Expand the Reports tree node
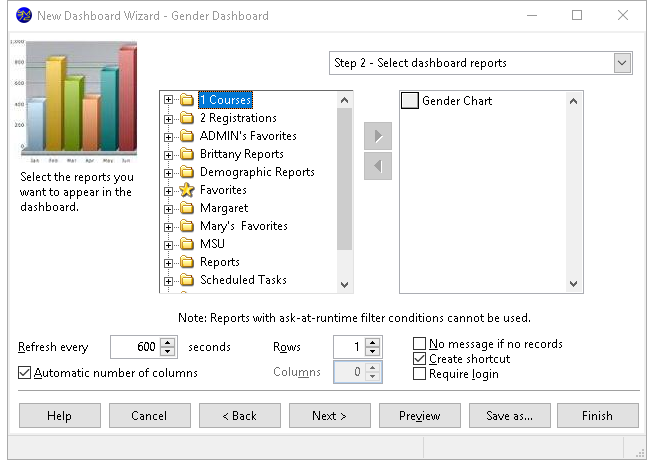654x467 pixels. point(168,263)
